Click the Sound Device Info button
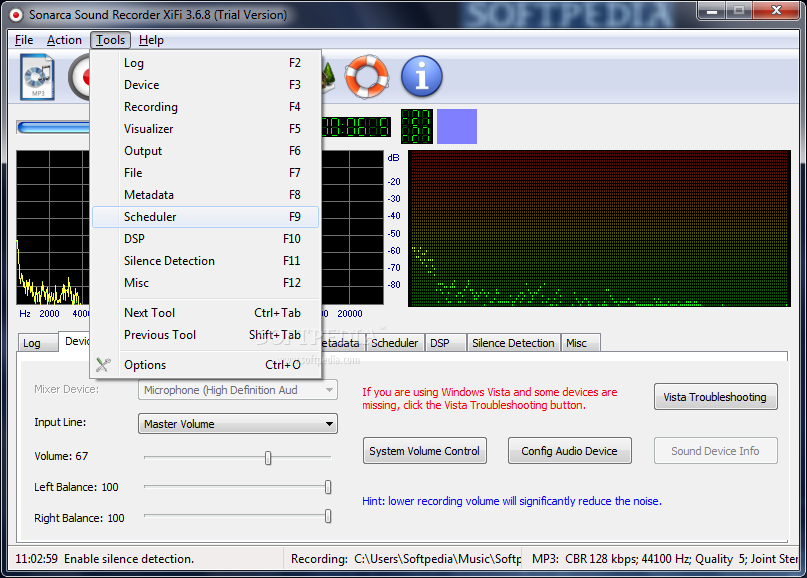This screenshot has width=807, height=578. [x=715, y=451]
